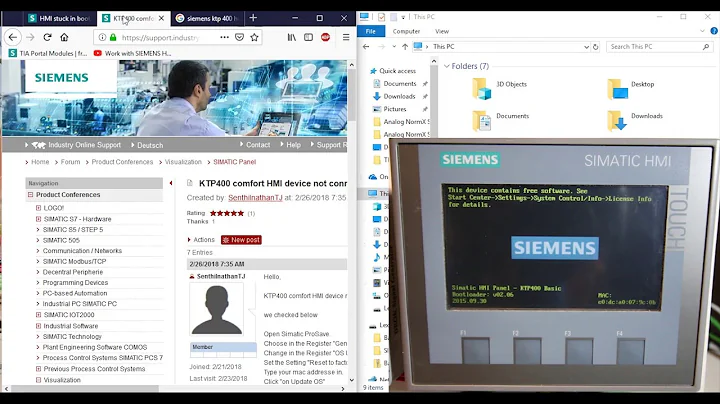Open SIMATIC S5 / STEP 5 forum

[73, 230]
